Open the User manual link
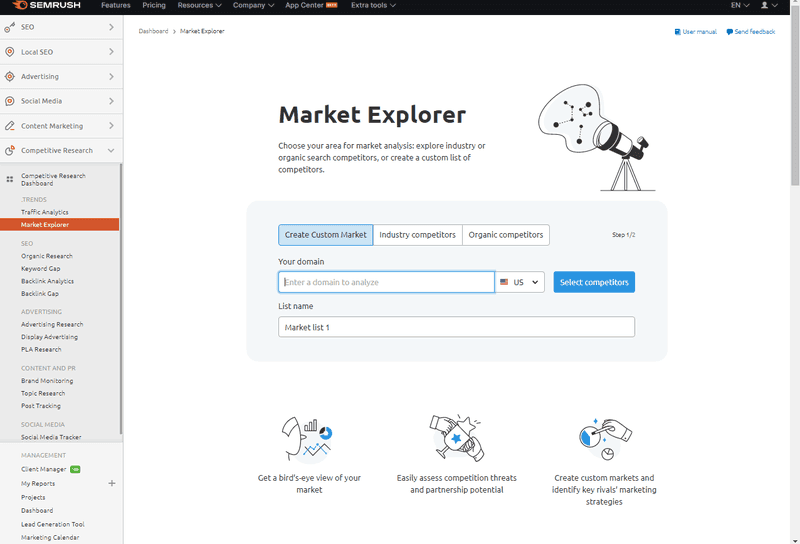 (695, 32)
